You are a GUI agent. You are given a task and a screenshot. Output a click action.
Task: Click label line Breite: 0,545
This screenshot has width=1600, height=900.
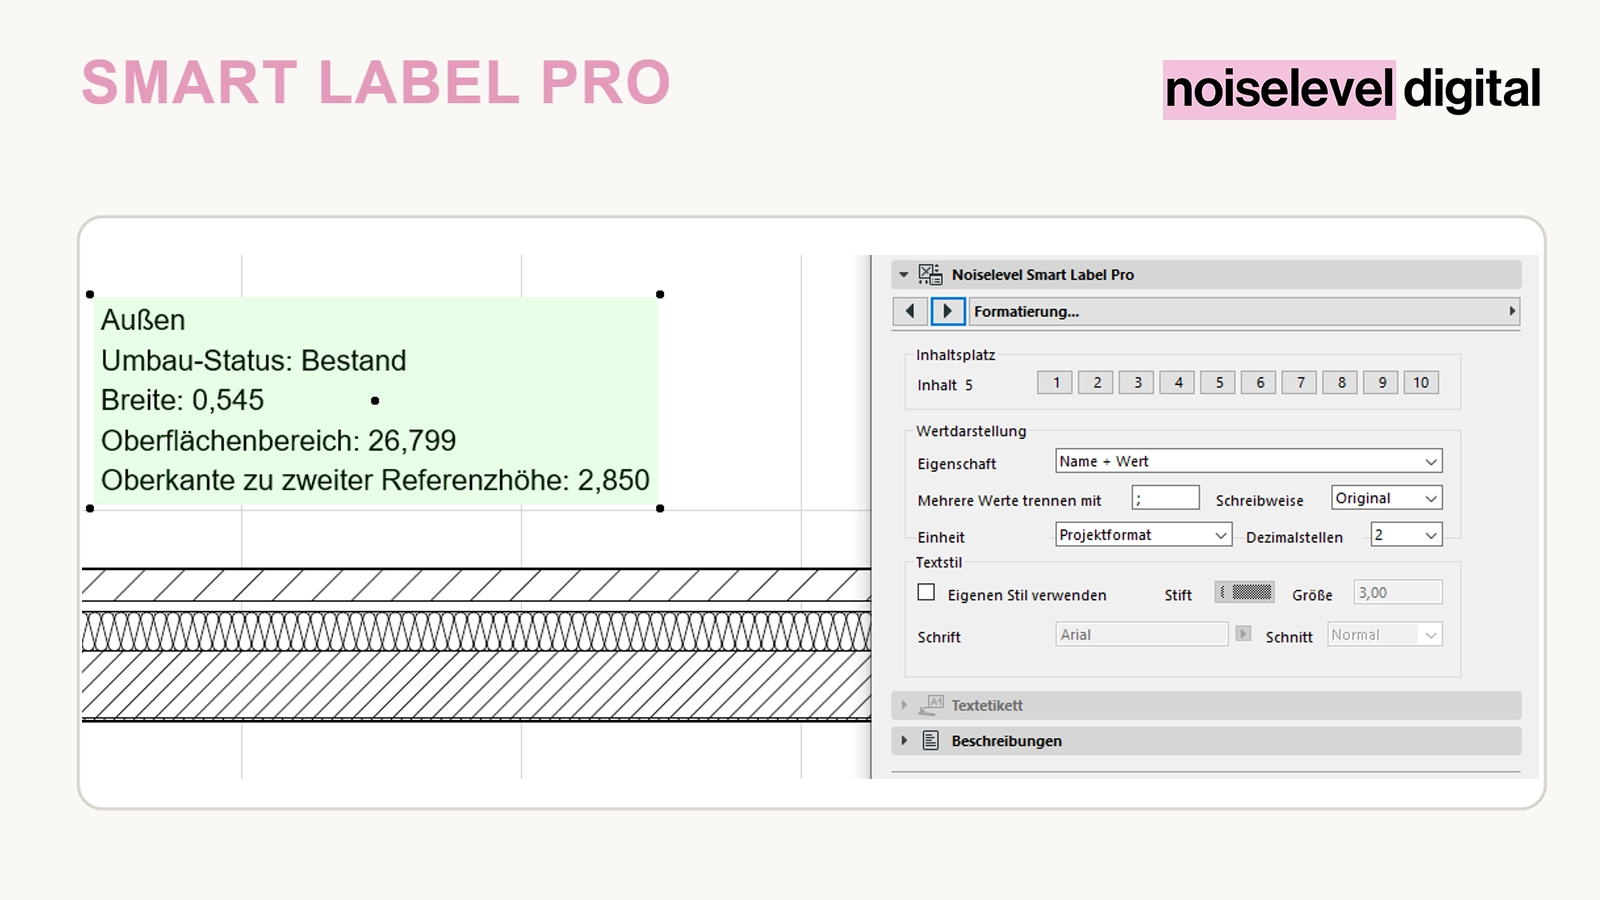point(183,400)
